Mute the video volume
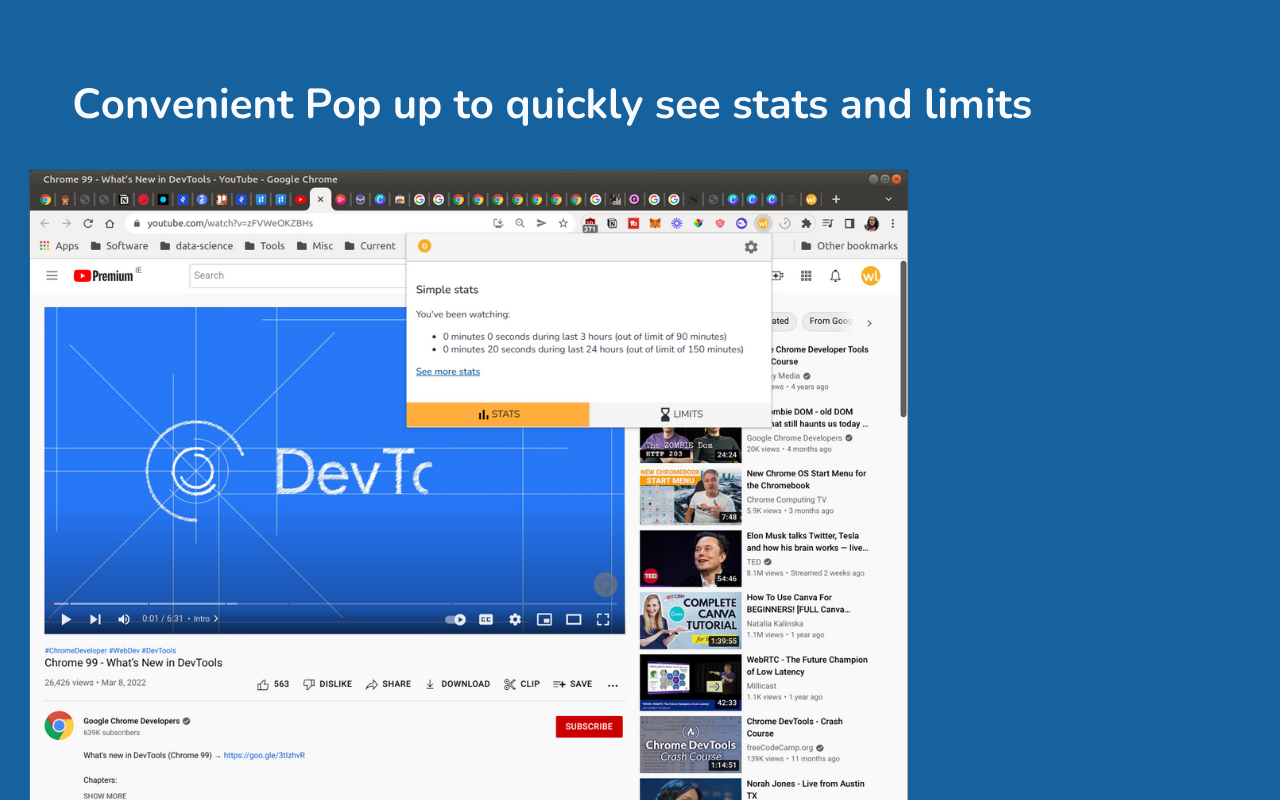 124,619
